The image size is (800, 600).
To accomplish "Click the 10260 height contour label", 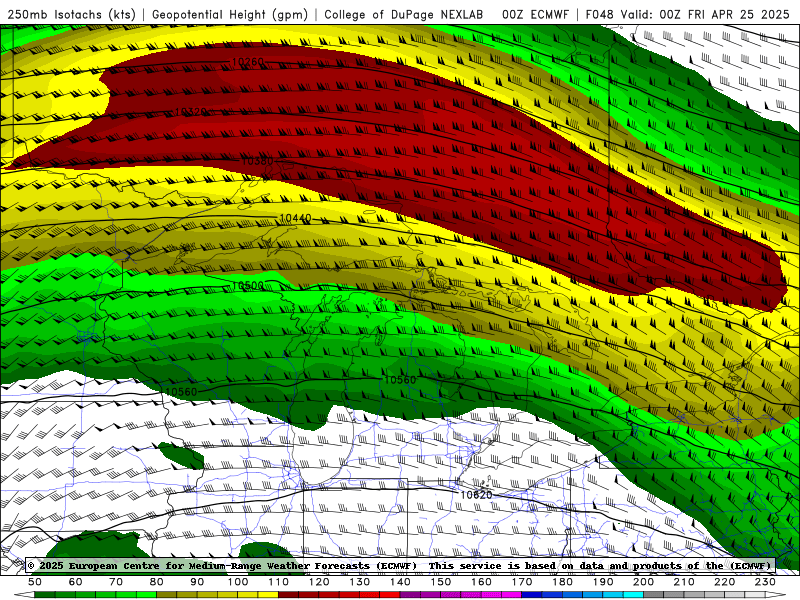I will [248, 62].
